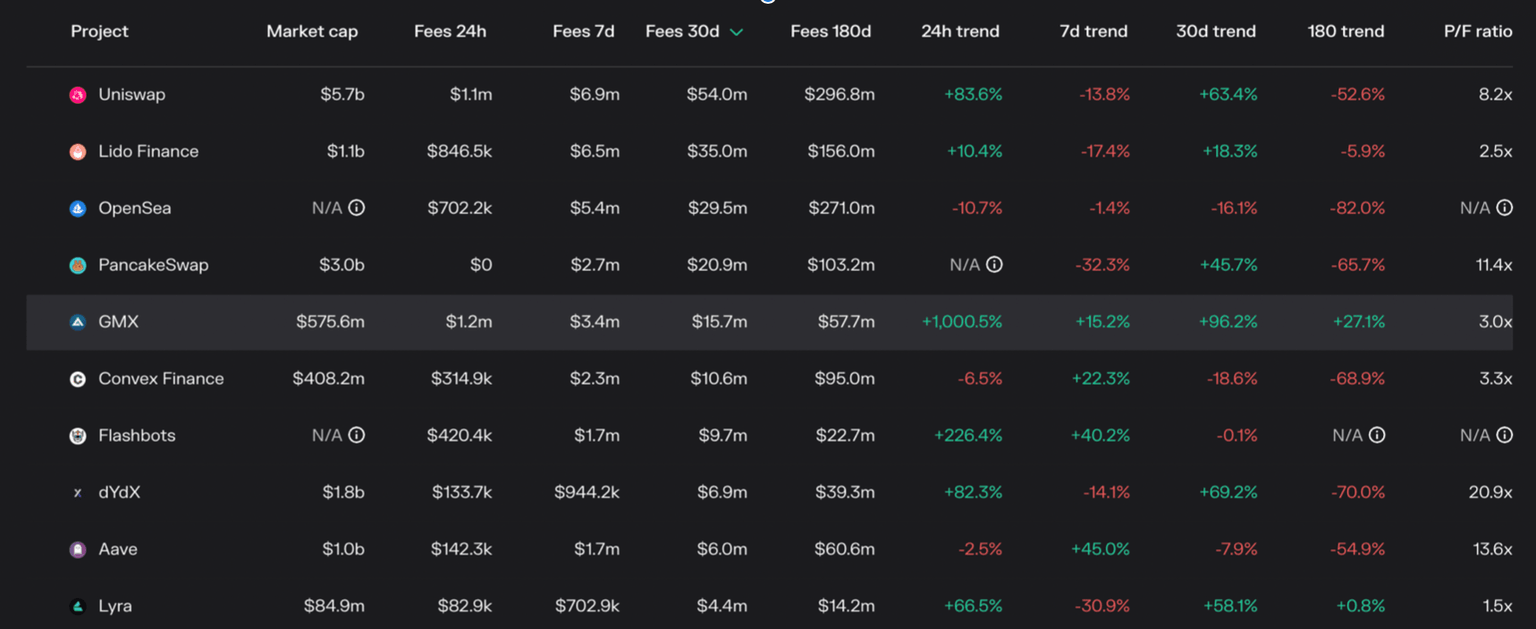Click the Uniswap project logo icon
This screenshot has height=629, width=1536.
77,95
